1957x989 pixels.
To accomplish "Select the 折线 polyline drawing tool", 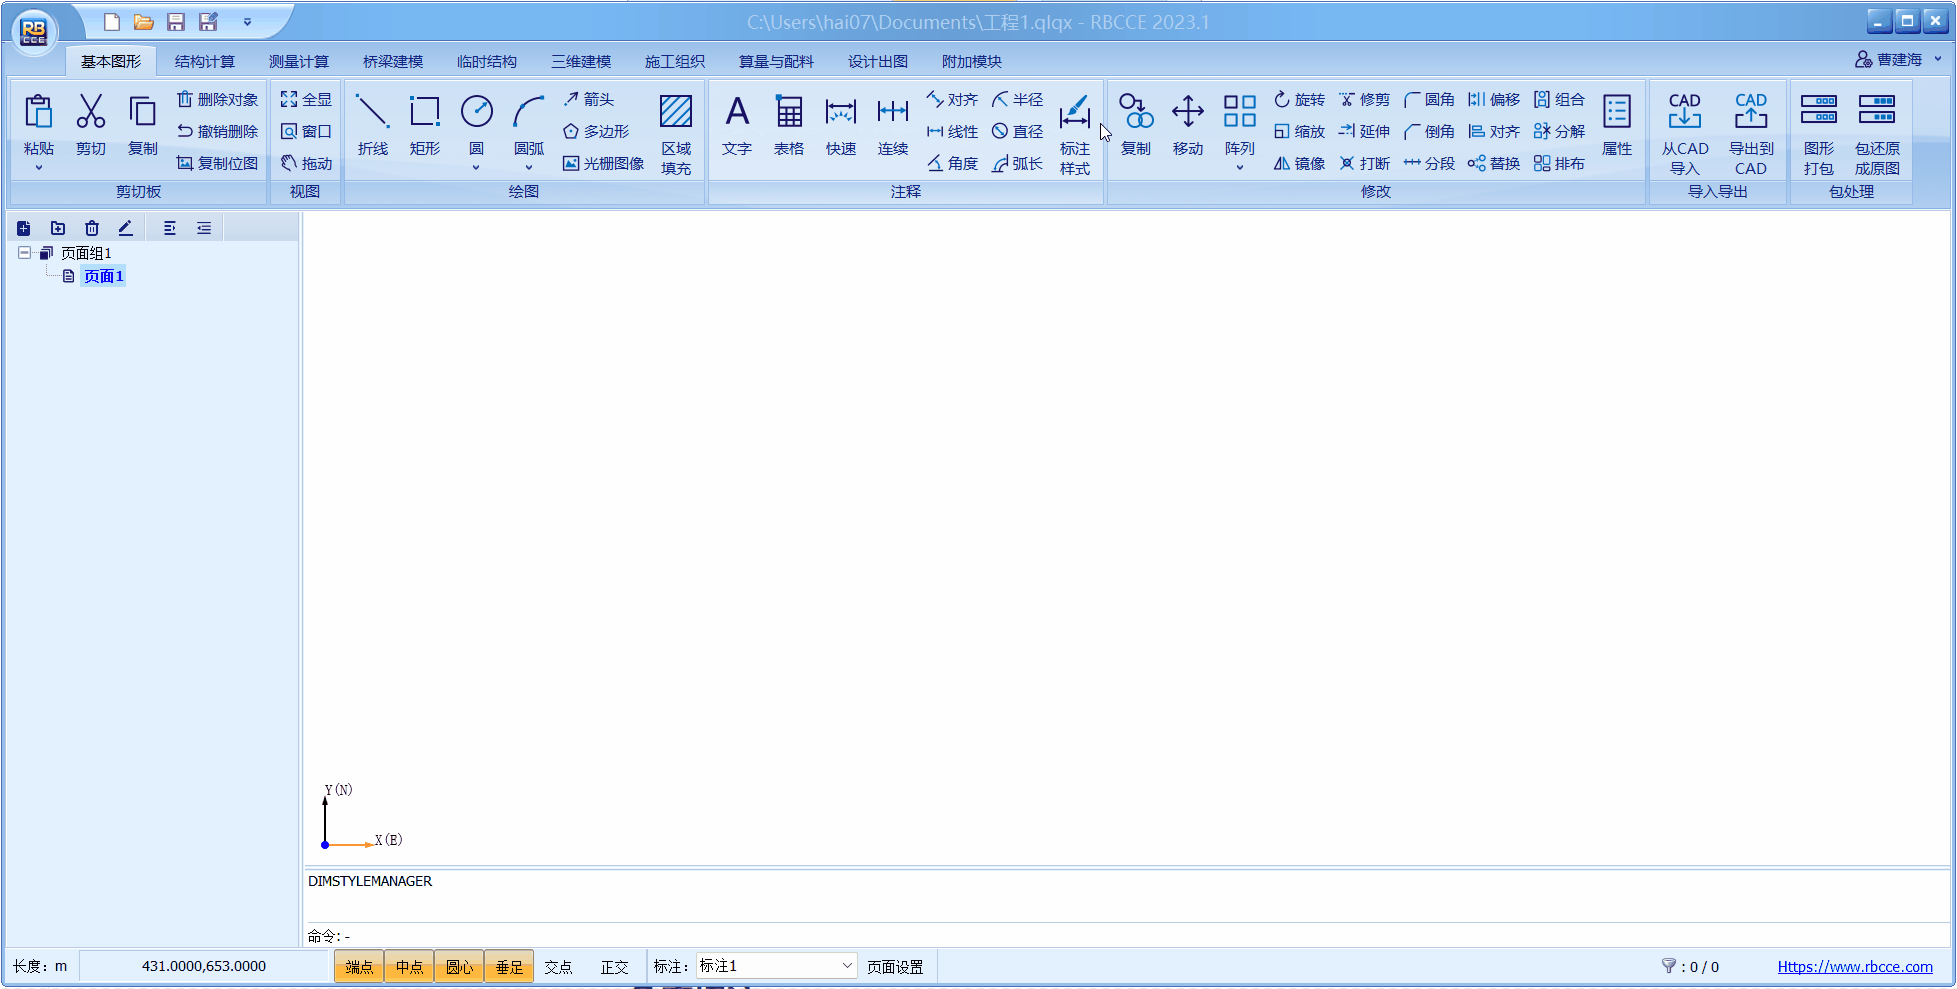I will pos(372,112).
